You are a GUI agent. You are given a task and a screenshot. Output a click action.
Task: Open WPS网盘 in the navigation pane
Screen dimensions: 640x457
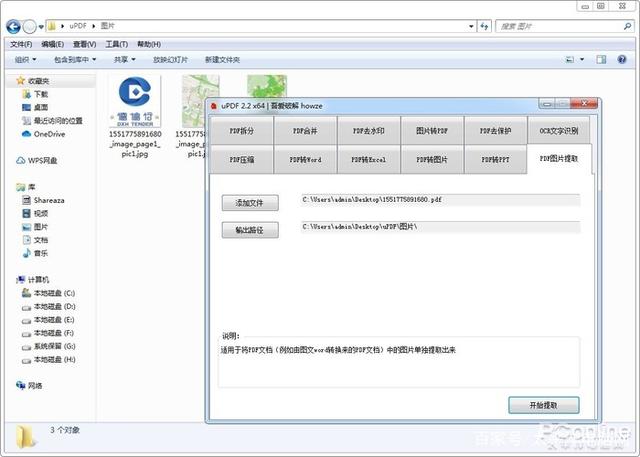pyautogui.click(x=42, y=160)
